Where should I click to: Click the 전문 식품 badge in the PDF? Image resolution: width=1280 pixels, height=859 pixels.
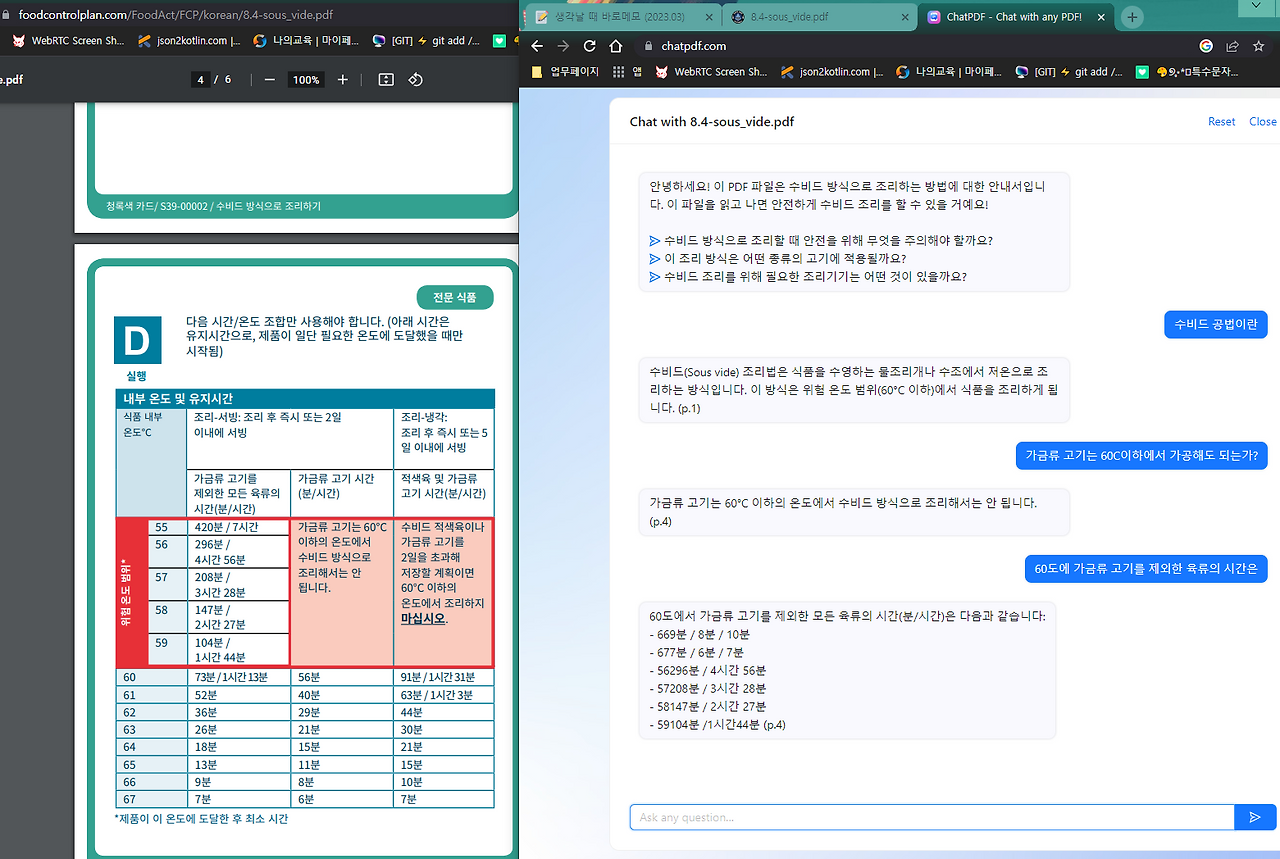pos(455,297)
